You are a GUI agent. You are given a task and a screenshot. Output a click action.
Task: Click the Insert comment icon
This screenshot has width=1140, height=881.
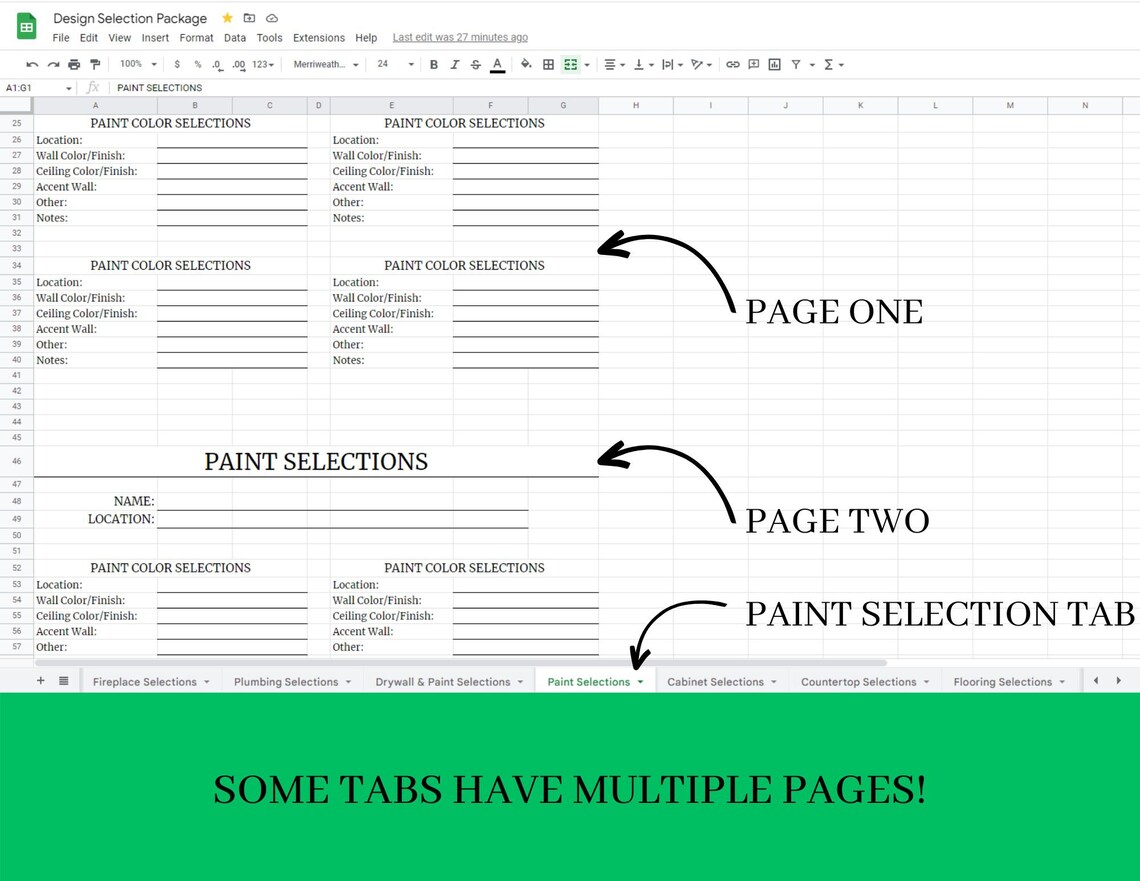754,64
